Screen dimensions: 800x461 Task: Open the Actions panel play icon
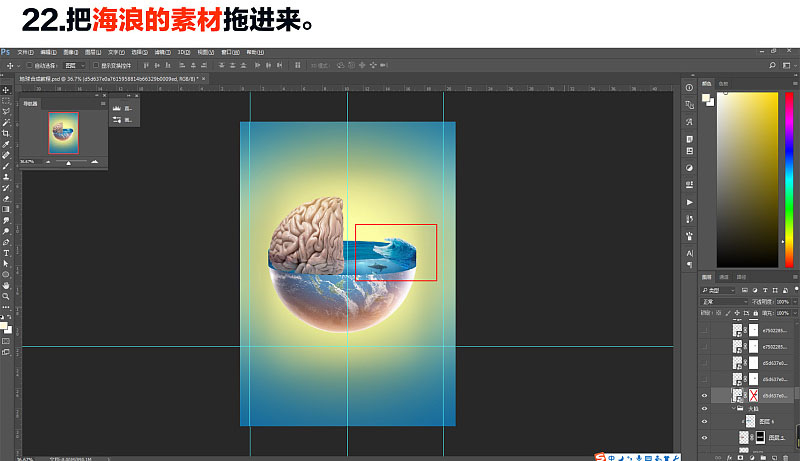coord(689,202)
